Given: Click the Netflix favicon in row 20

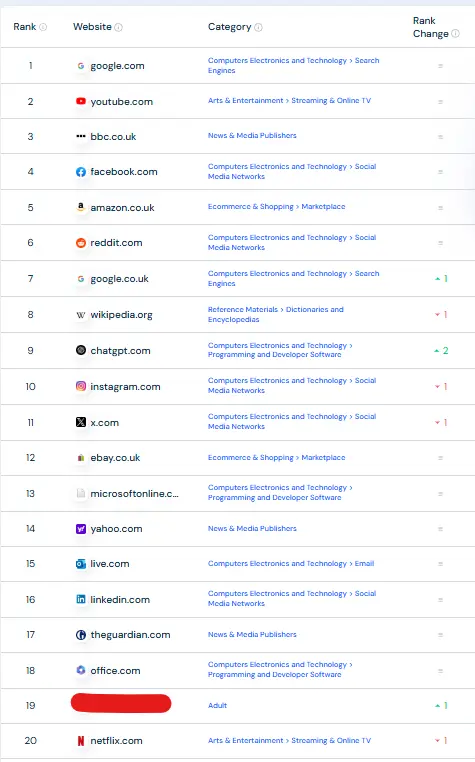Looking at the screenshot, I should click(81, 741).
